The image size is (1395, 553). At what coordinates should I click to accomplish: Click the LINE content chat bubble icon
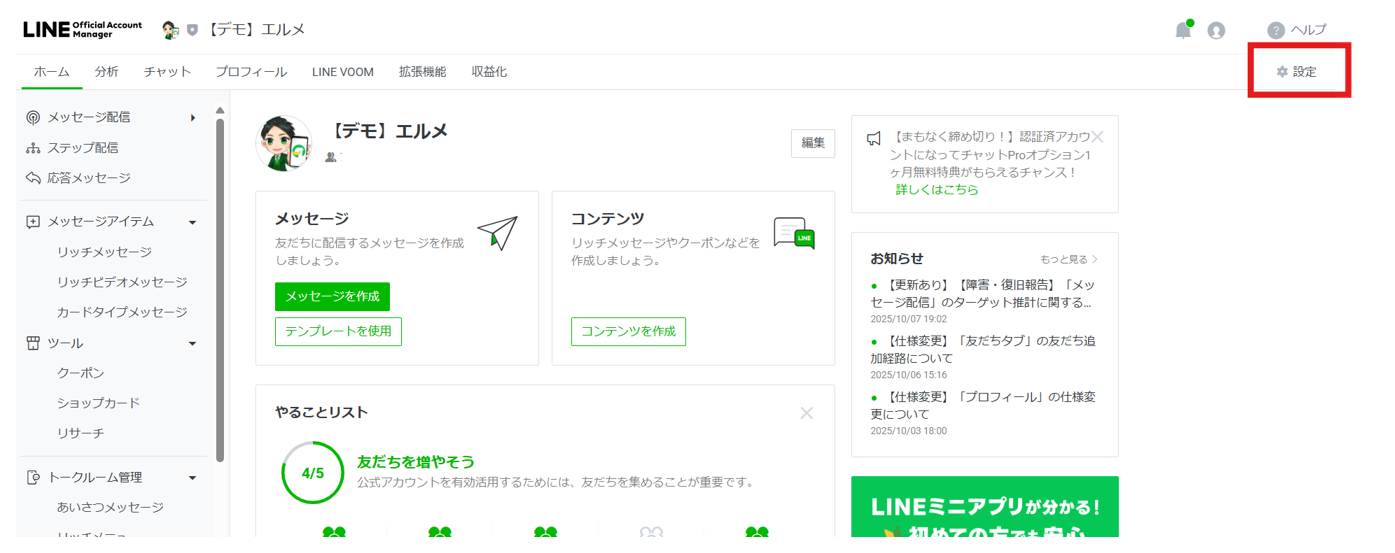tap(794, 233)
